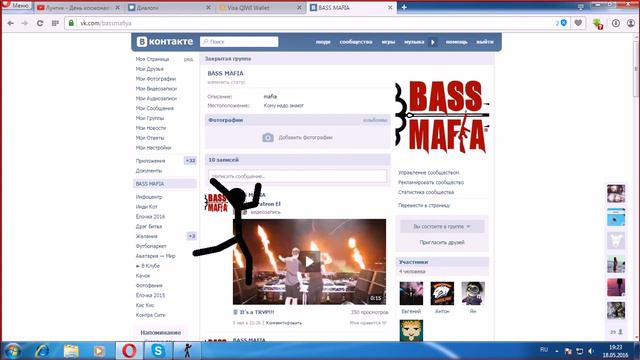Like the post via Мне нравится
The width and height of the screenshot is (640, 360).
click(x=368, y=323)
